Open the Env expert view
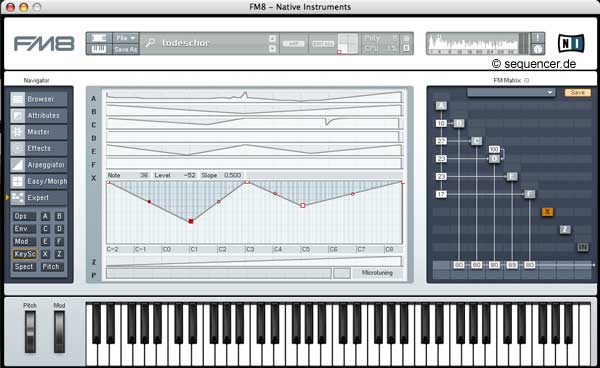This screenshot has width=600, height=368. [24, 229]
